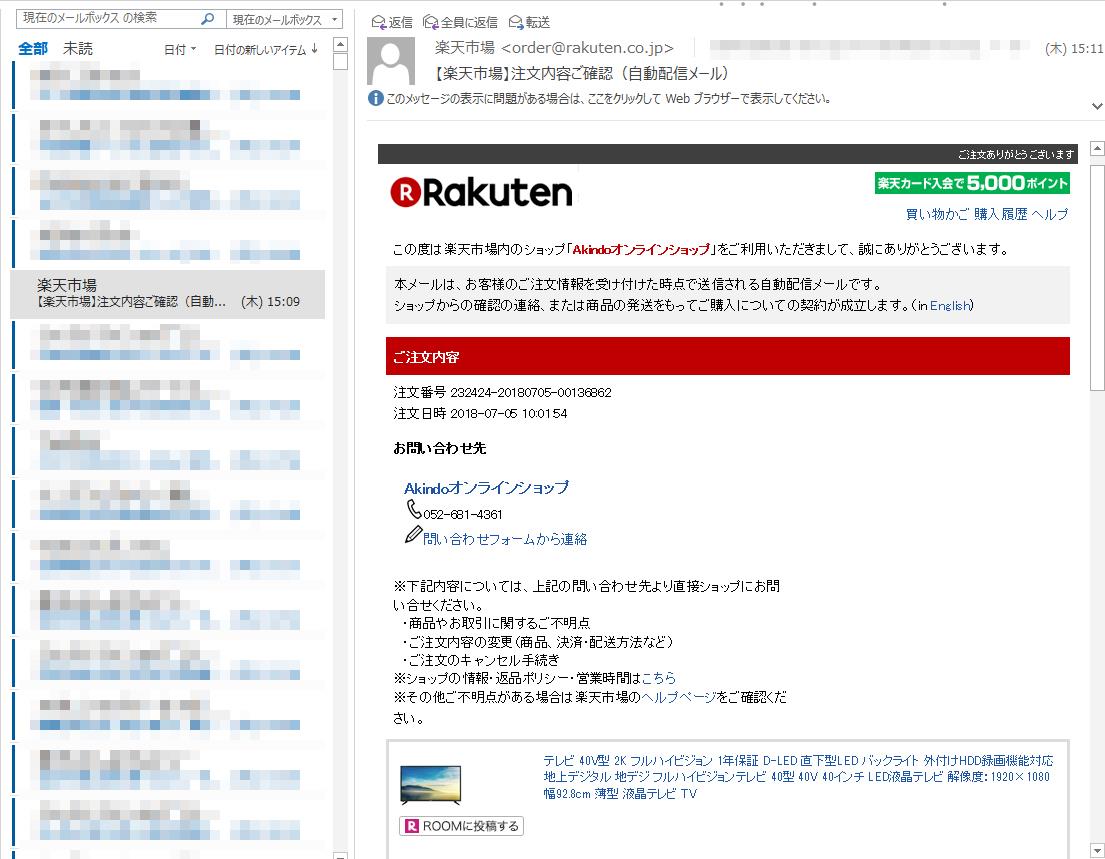Image resolution: width=1105 pixels, height=859 pixels.
Task: Click the message list scrollbar thumb
Action: tap(340, 62)
